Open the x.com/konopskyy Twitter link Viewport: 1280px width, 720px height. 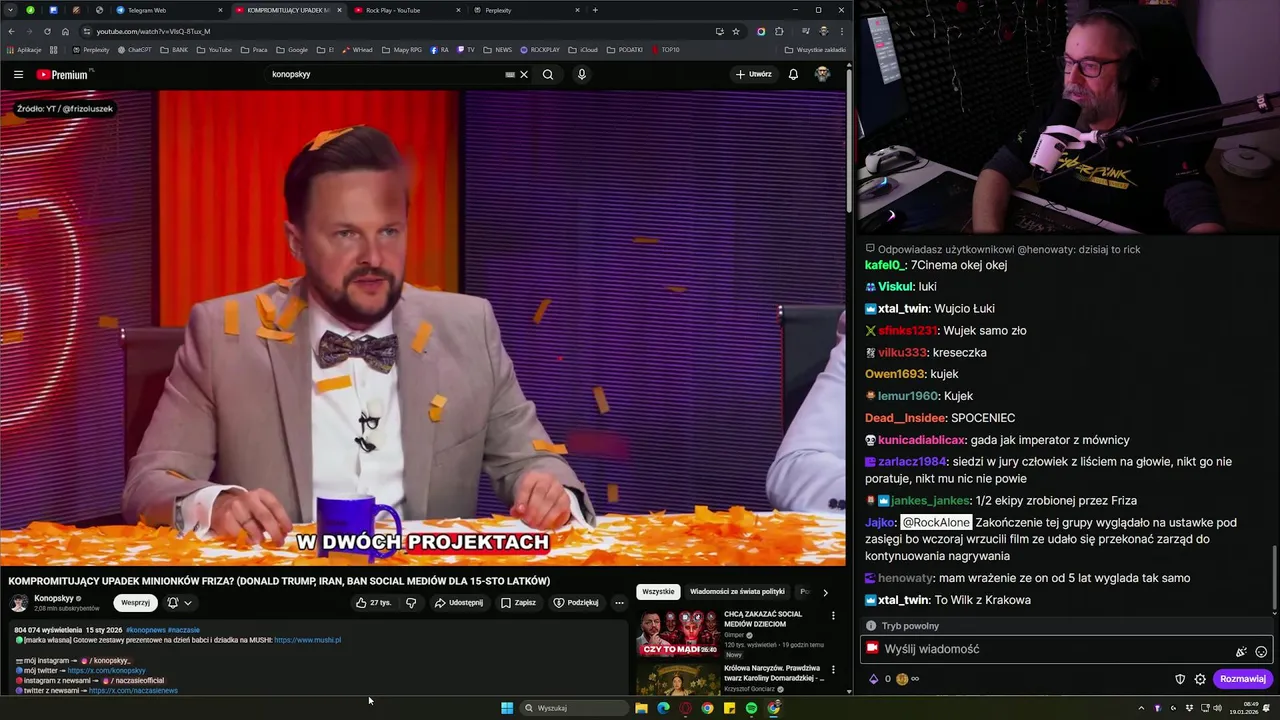(x=106, y=670)
